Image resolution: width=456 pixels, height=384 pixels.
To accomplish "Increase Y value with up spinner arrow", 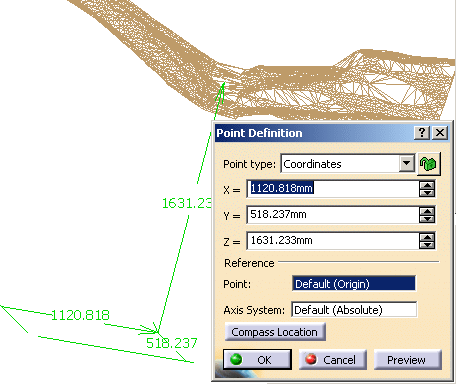I will coord(427,211).
